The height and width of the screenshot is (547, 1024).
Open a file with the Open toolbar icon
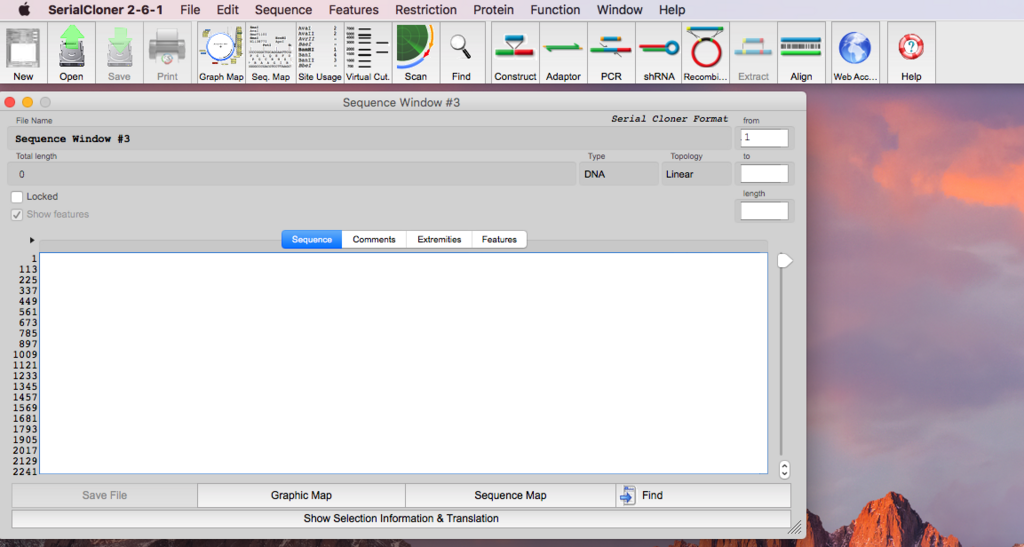pos(71,52)
